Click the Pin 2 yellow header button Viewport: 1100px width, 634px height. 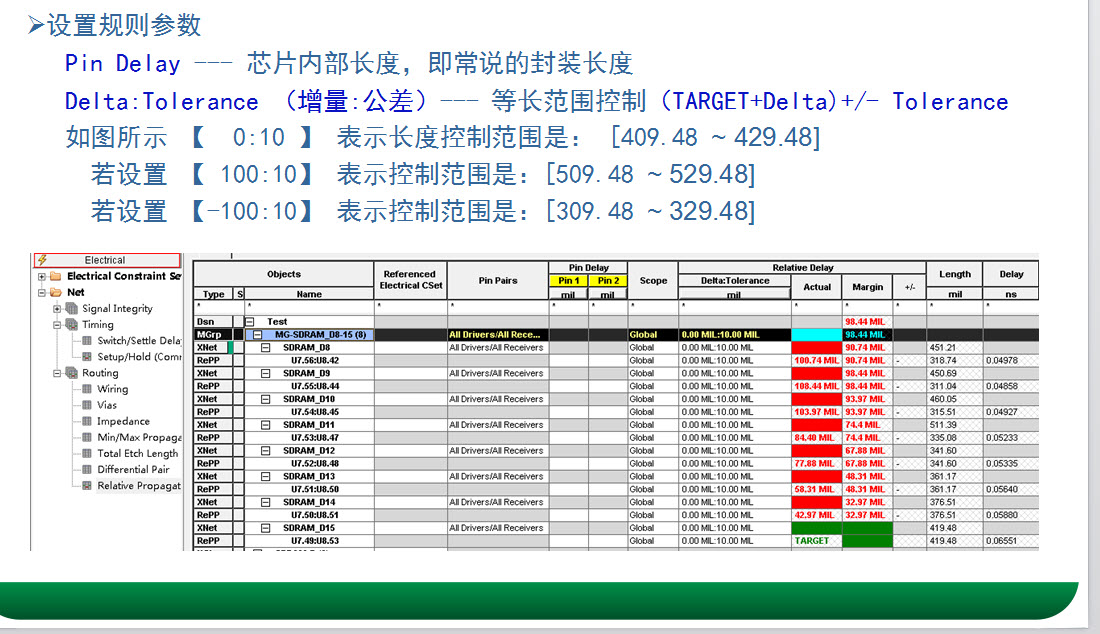click(608, 281)
